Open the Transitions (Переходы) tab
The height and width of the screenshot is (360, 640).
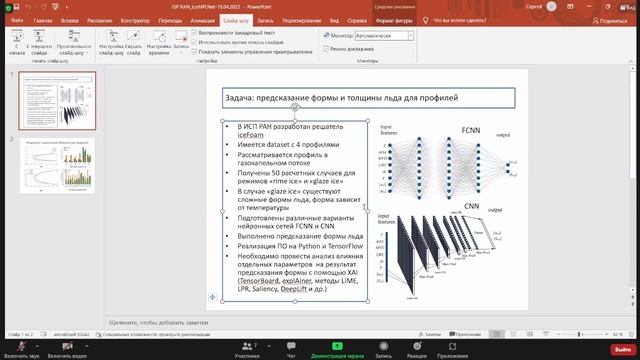(170, 20)
